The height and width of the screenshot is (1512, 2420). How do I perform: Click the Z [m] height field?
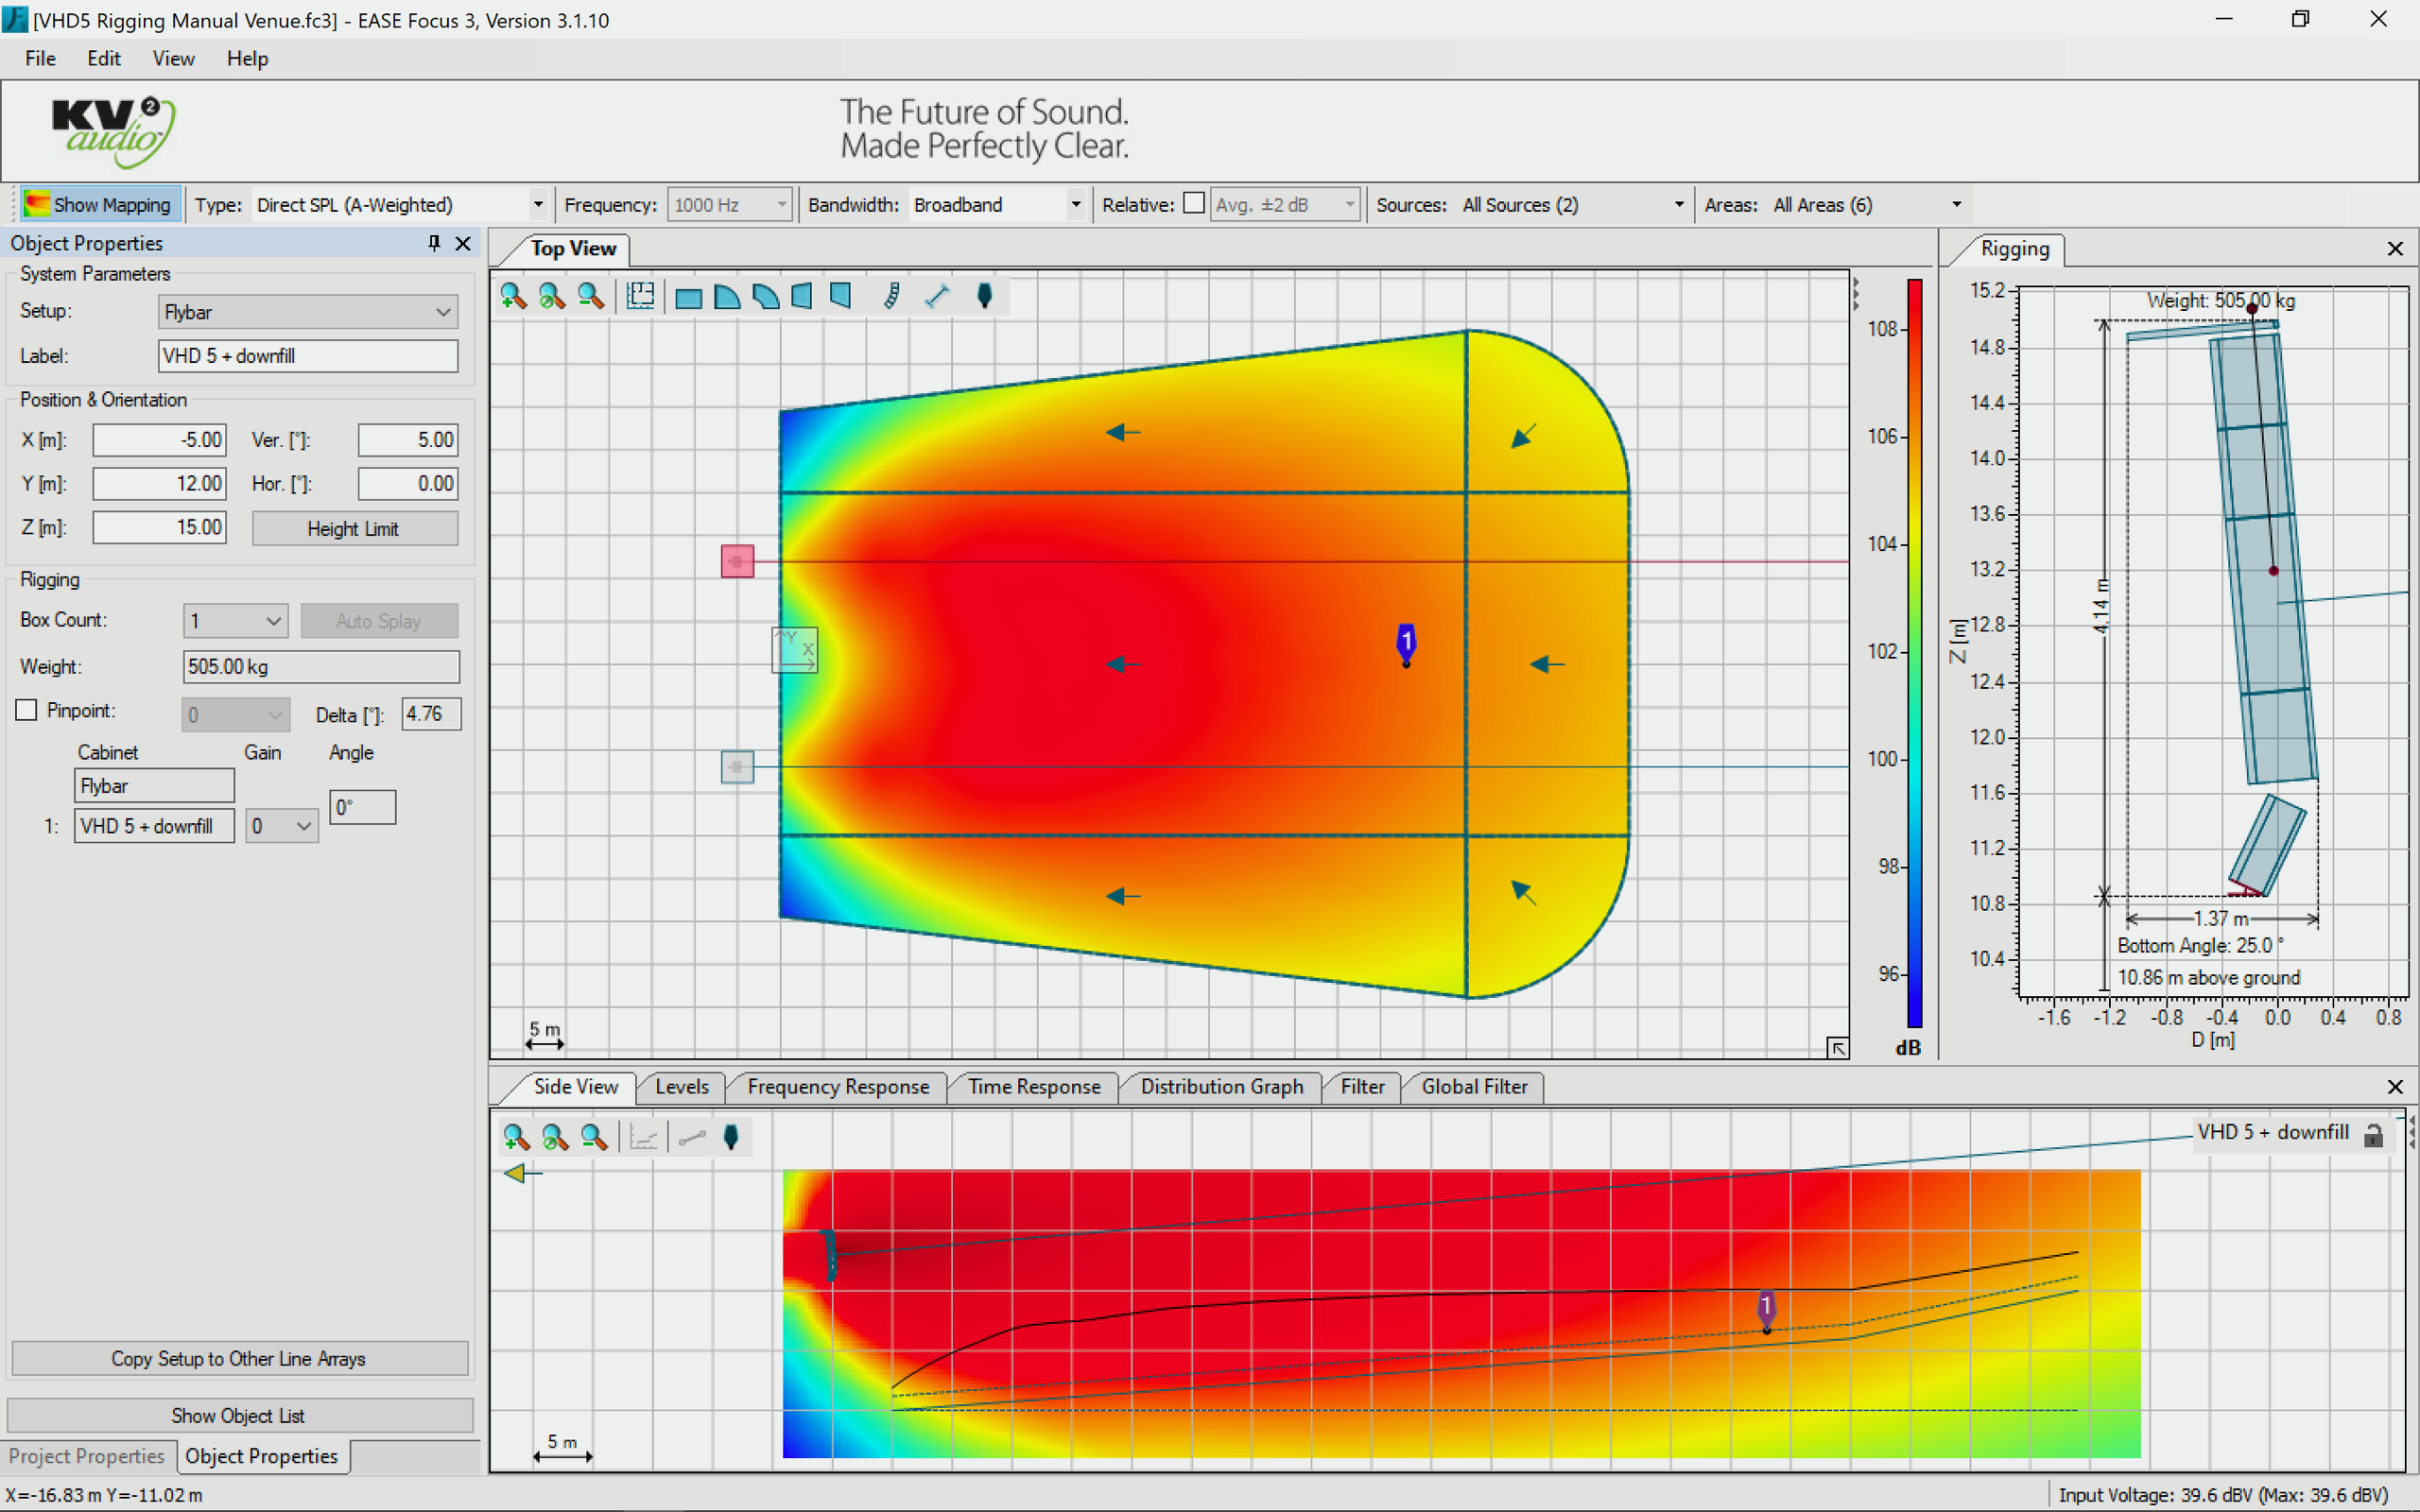click(x=160, y=527)
